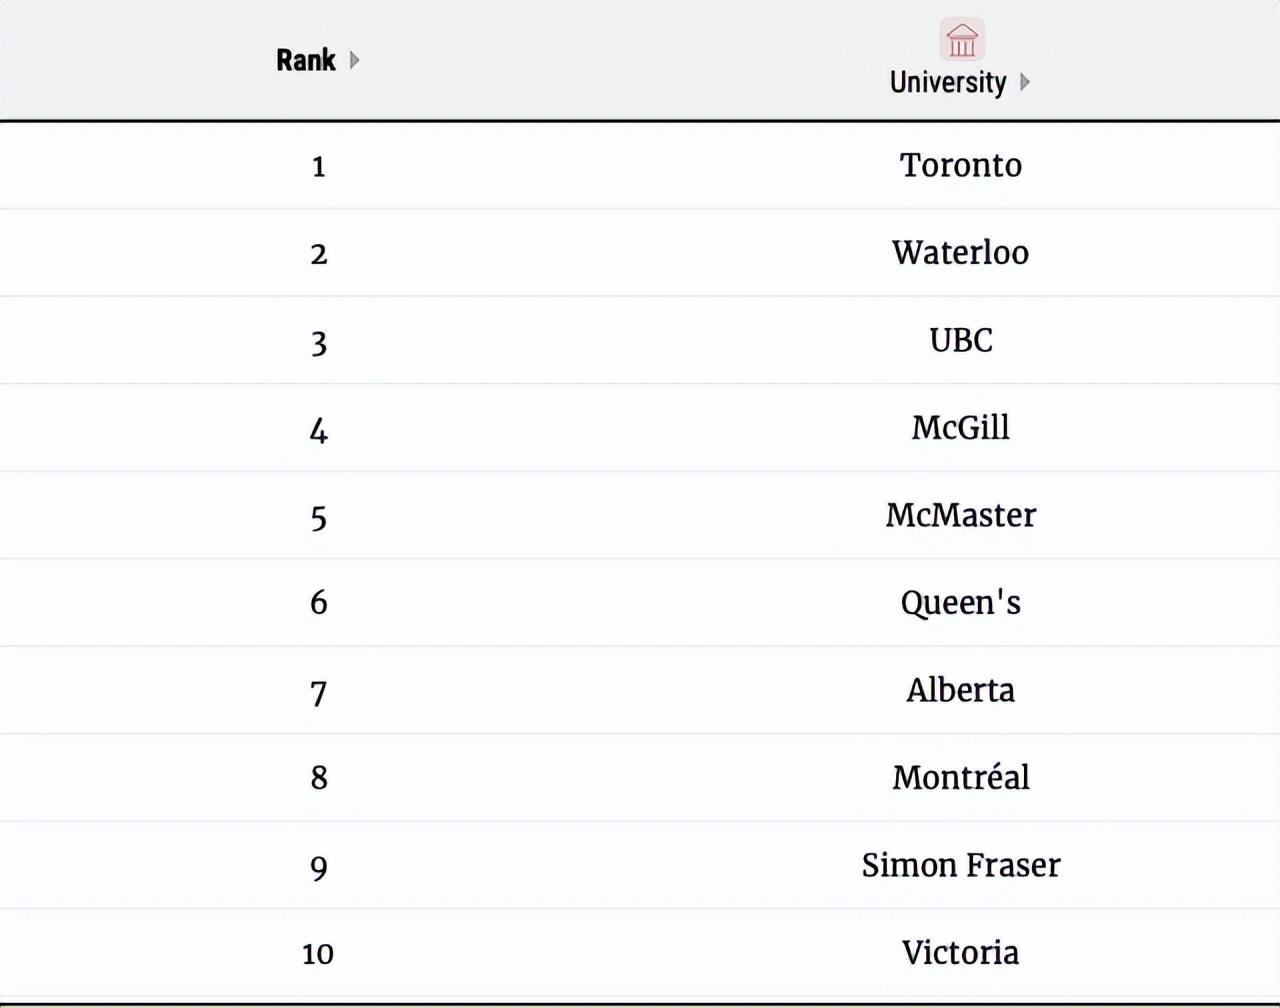Click the university building icon
Image resolution: width=1280 pixels, height=1008 pixels.
962,40
